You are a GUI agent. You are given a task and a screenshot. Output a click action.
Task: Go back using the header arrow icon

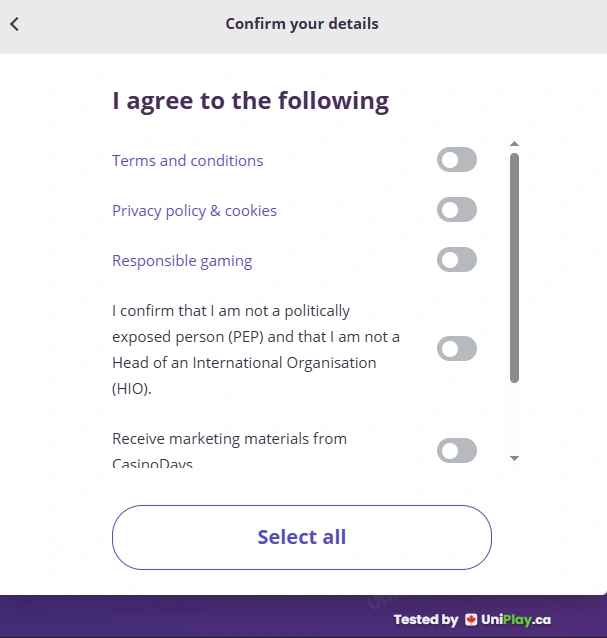15,24
